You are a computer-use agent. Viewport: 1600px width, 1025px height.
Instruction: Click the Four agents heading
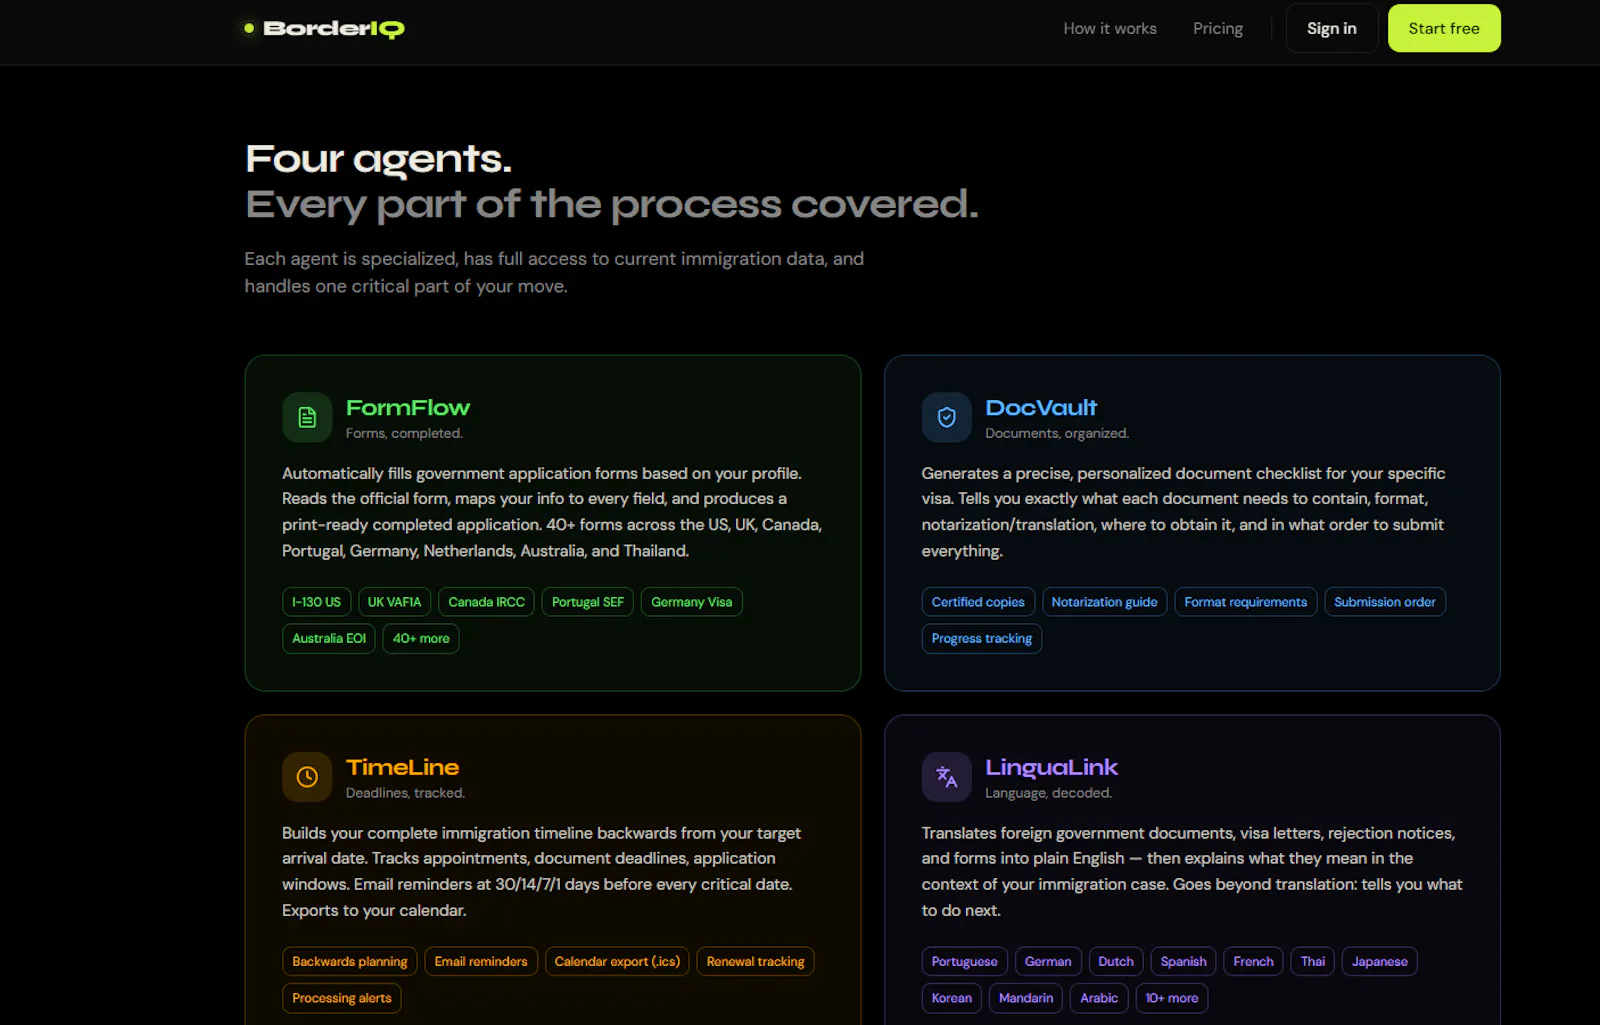point(379,159)
